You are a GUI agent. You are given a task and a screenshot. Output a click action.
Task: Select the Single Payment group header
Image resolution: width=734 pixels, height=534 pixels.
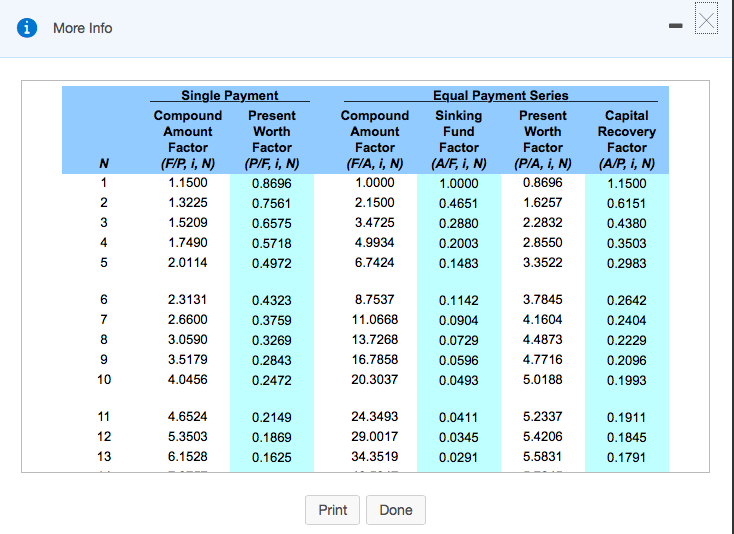(229, 96)
